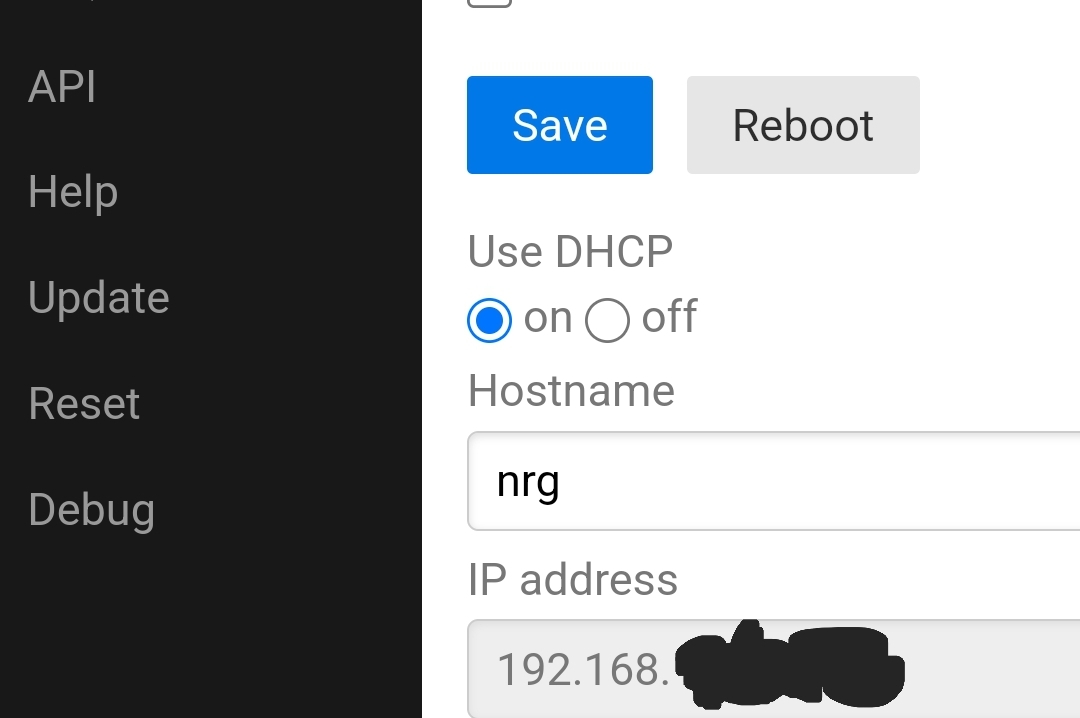
Task: Click the disabled IP address field
Action: [773, 669]
